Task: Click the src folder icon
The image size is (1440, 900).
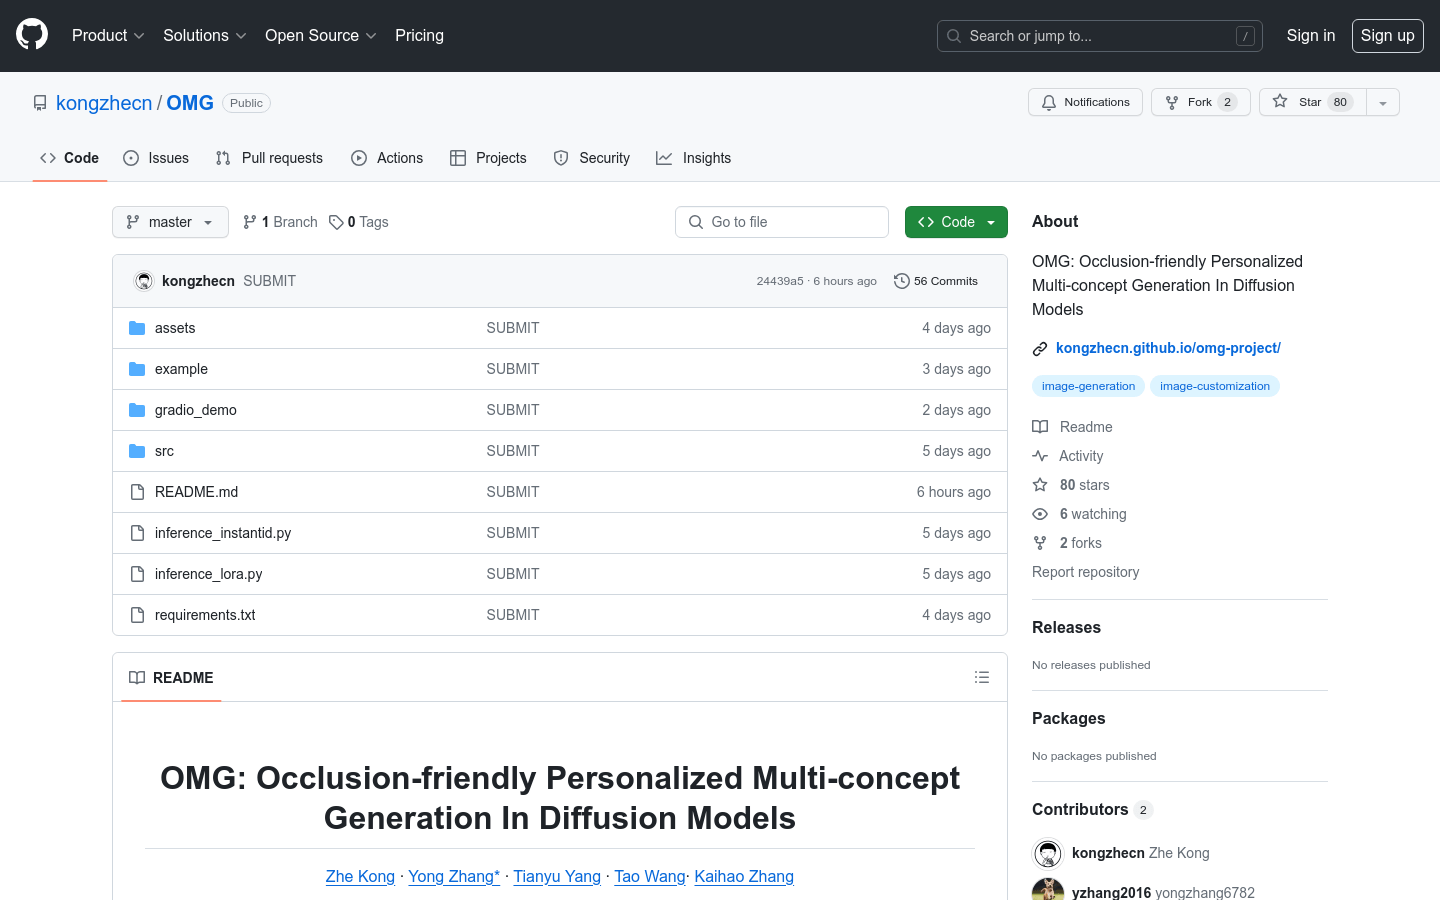Action: tap(137, 451)
